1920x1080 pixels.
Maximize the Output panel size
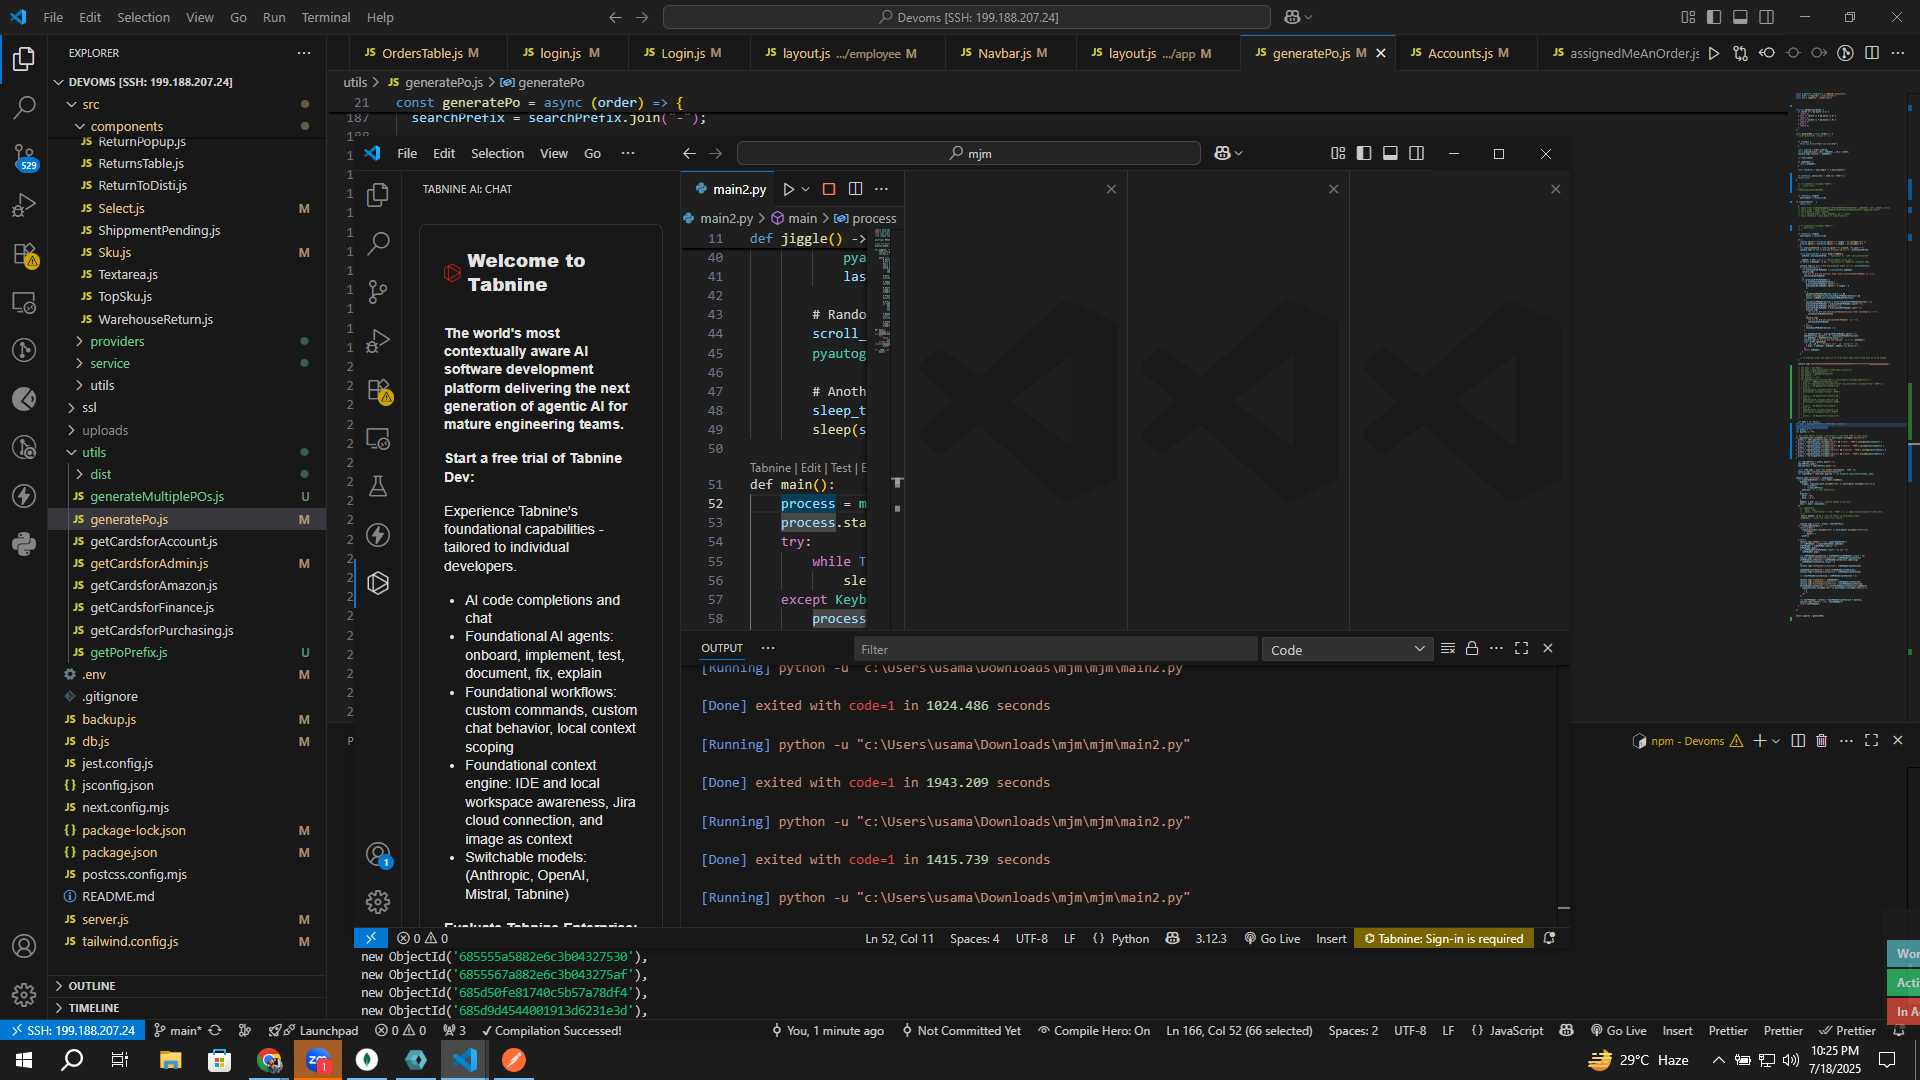1522,648
